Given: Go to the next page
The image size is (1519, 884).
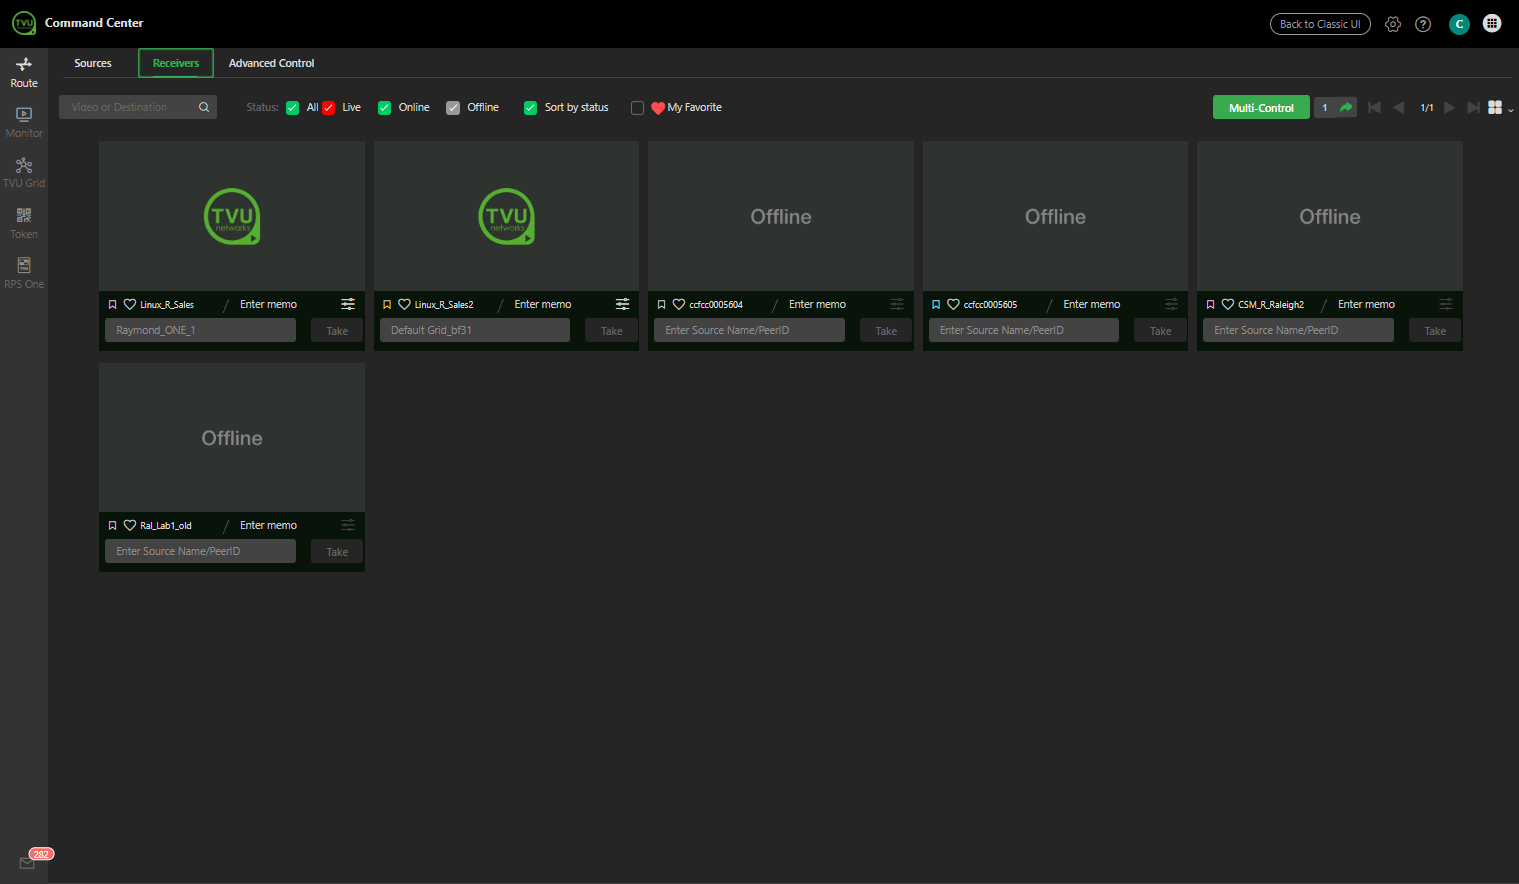Looking at the screenshot, I should coord(1449,107).
